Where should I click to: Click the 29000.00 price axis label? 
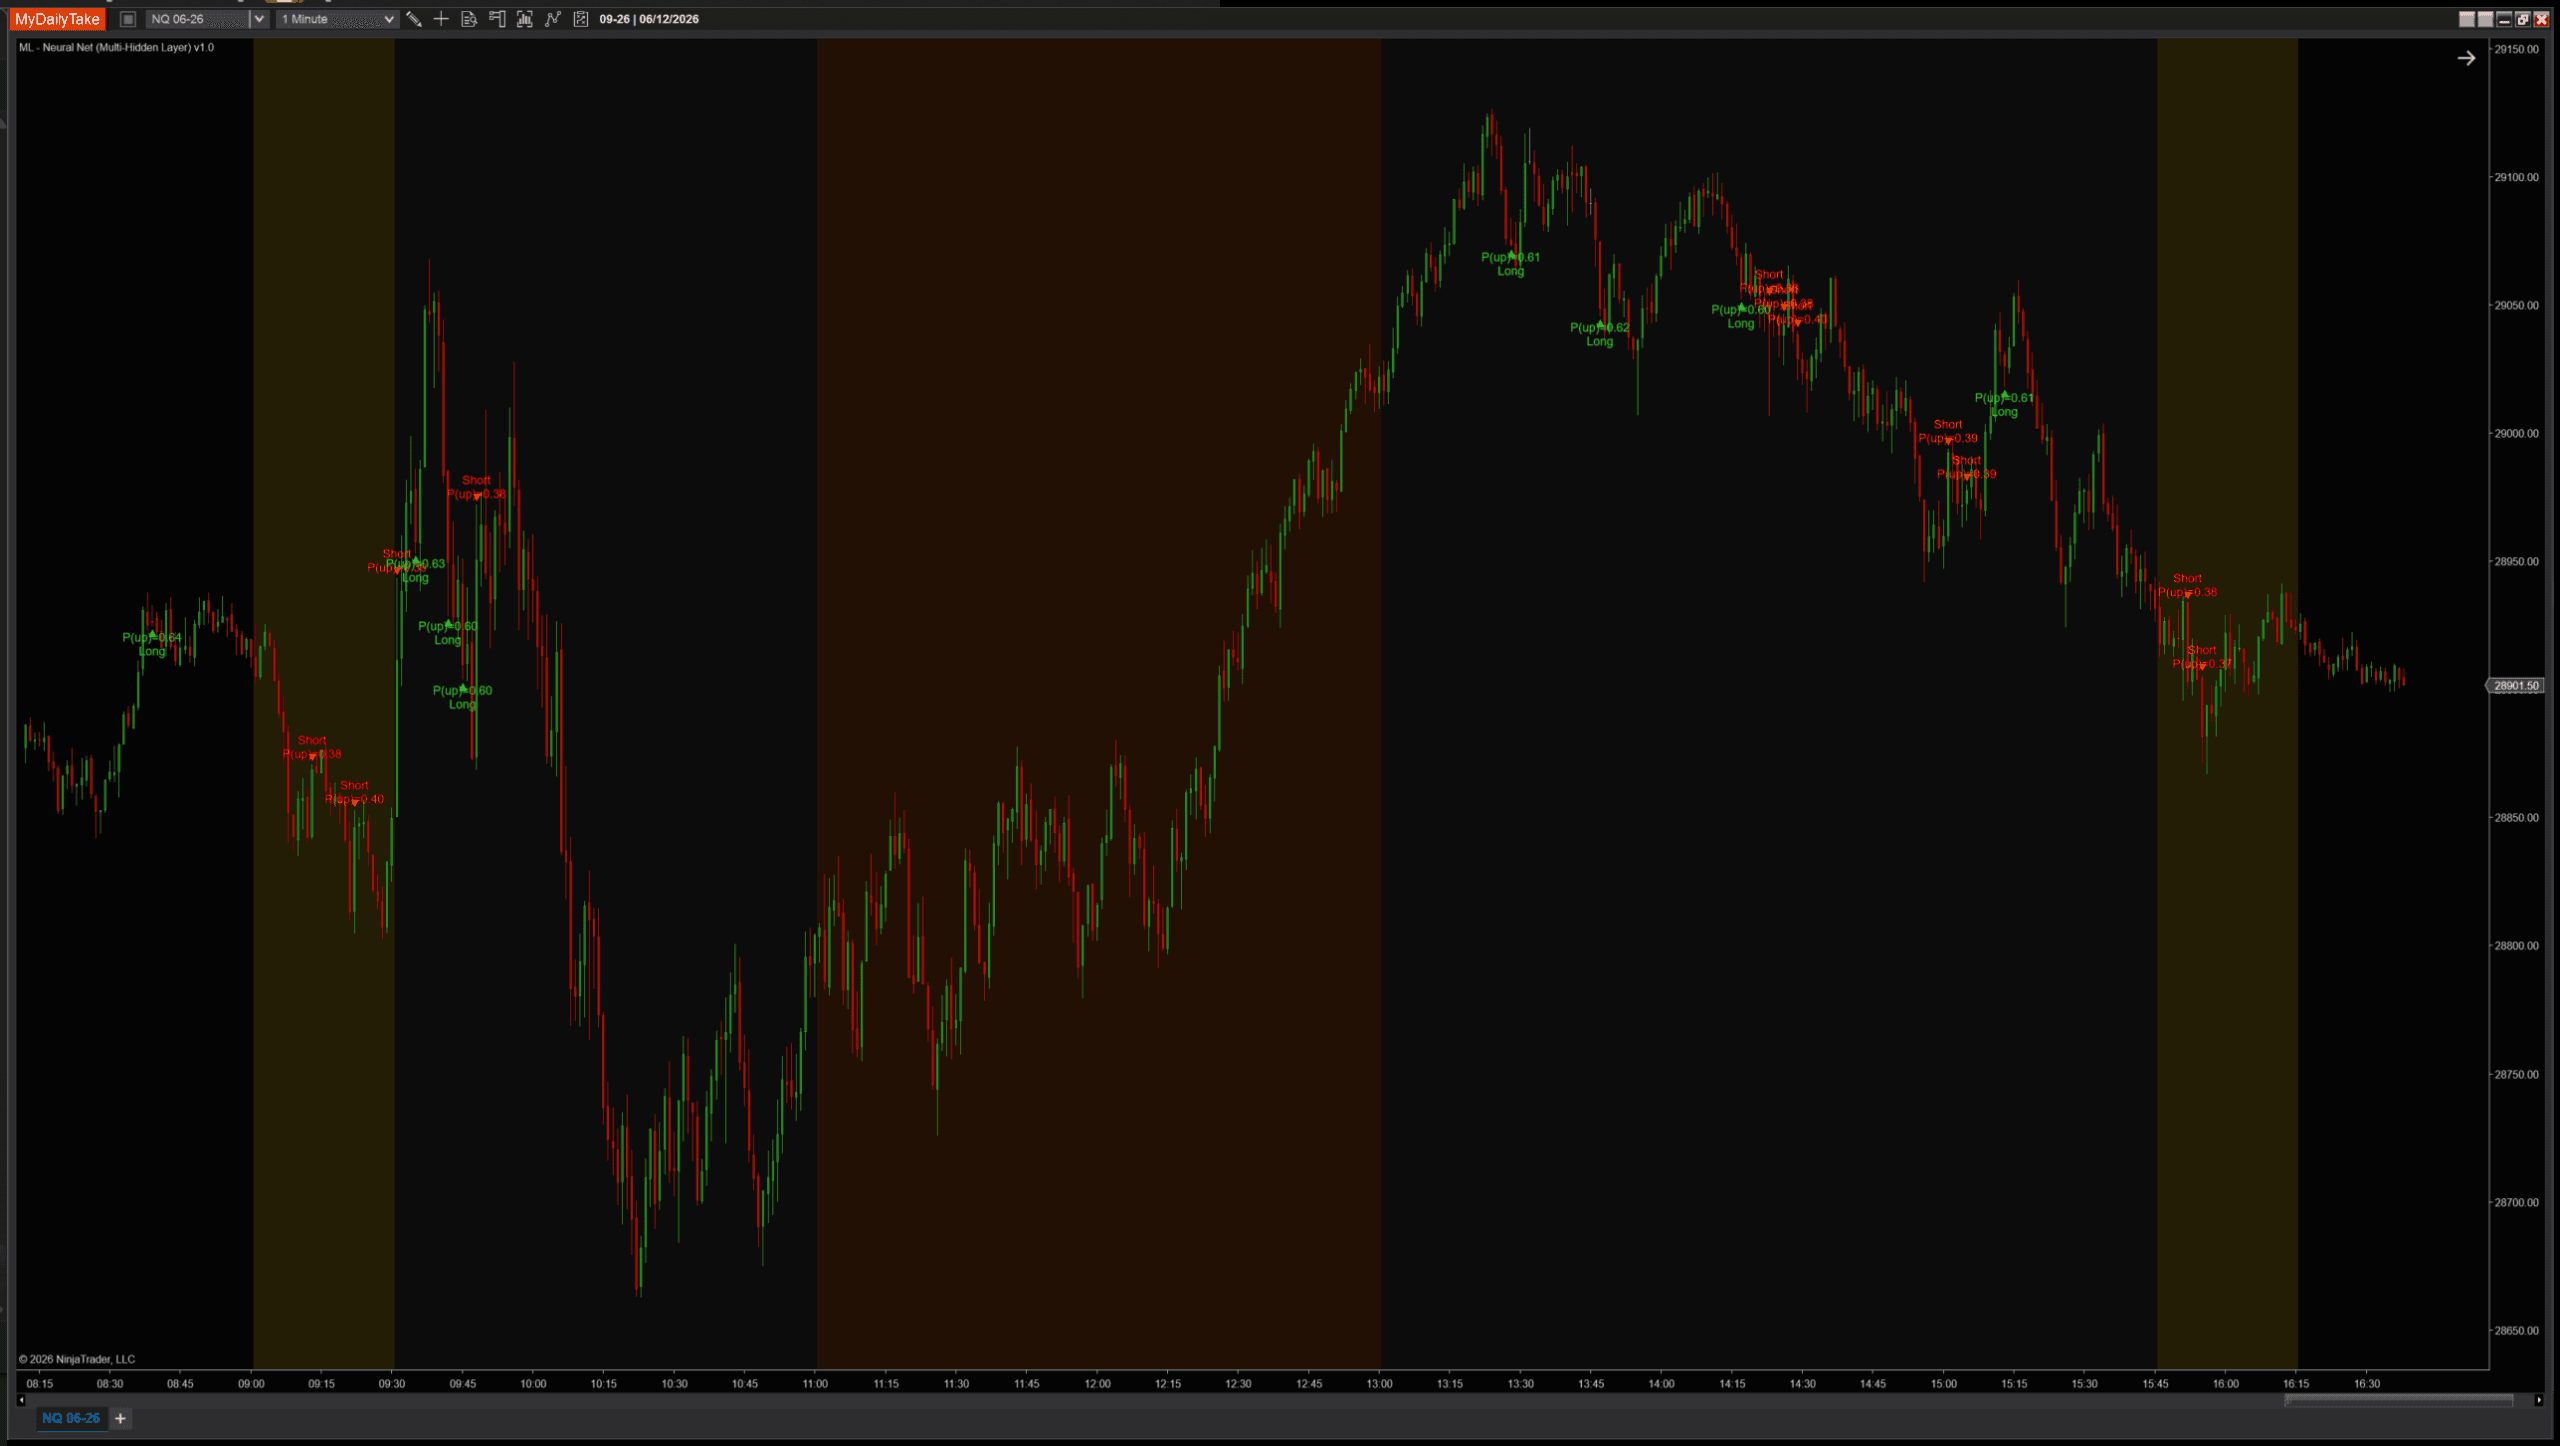click(x=2516, y=433)
